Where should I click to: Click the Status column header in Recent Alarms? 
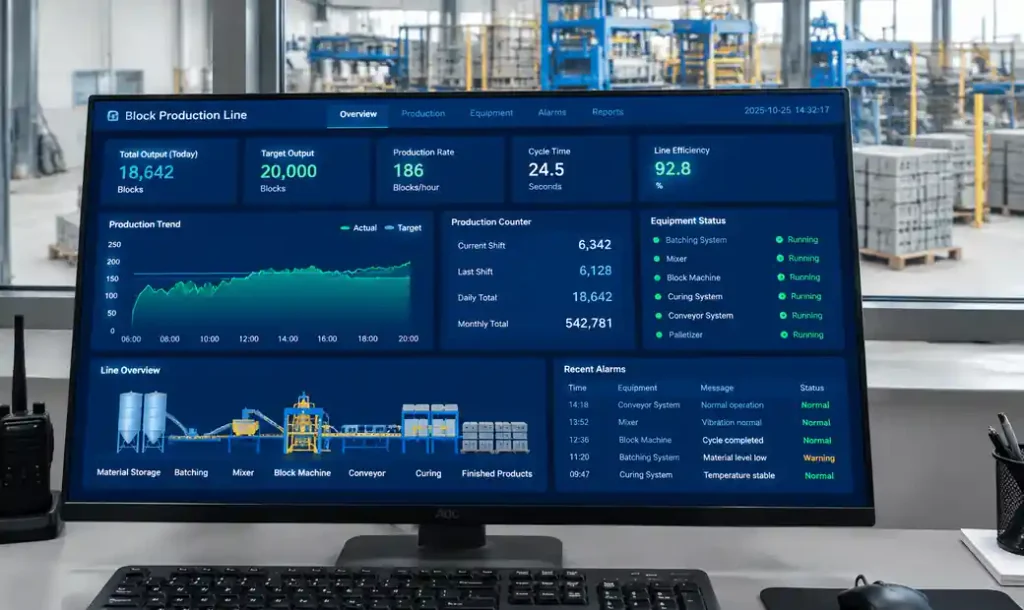(x=812, y=388)
